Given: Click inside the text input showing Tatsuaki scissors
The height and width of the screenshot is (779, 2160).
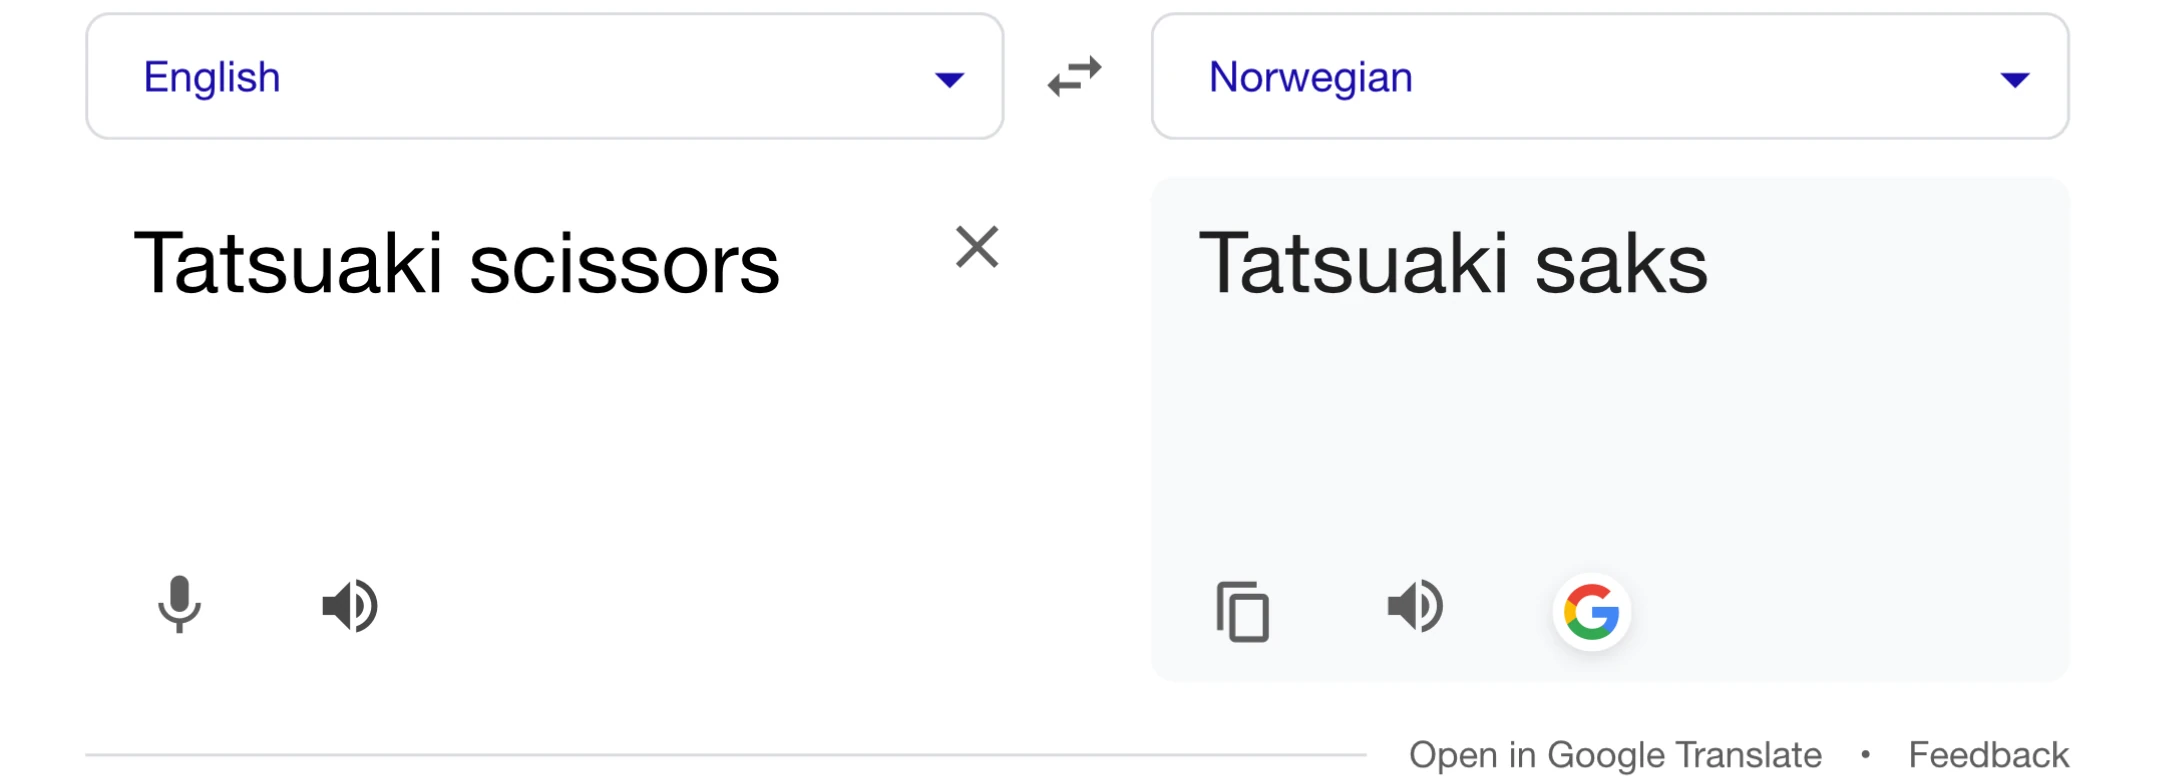Looking at the screenshot, I should click(458, 263).
